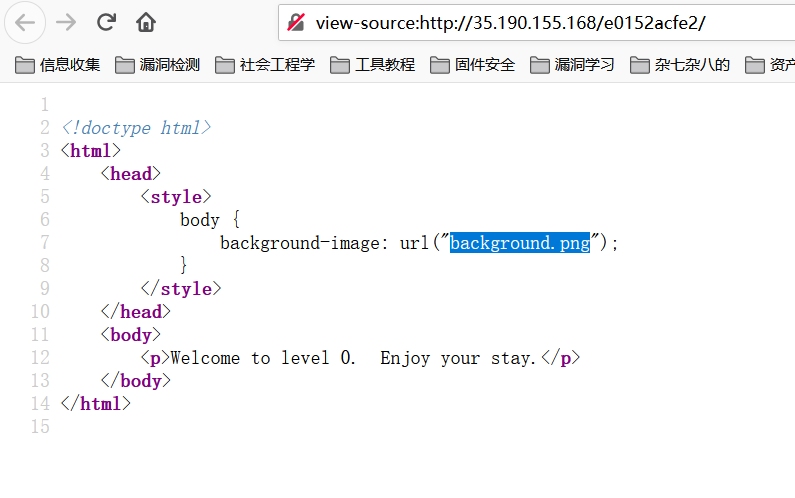The height and width of the screenshot is (498, 795).
Task: Go forward to the next page
Action: coord(66,22)
